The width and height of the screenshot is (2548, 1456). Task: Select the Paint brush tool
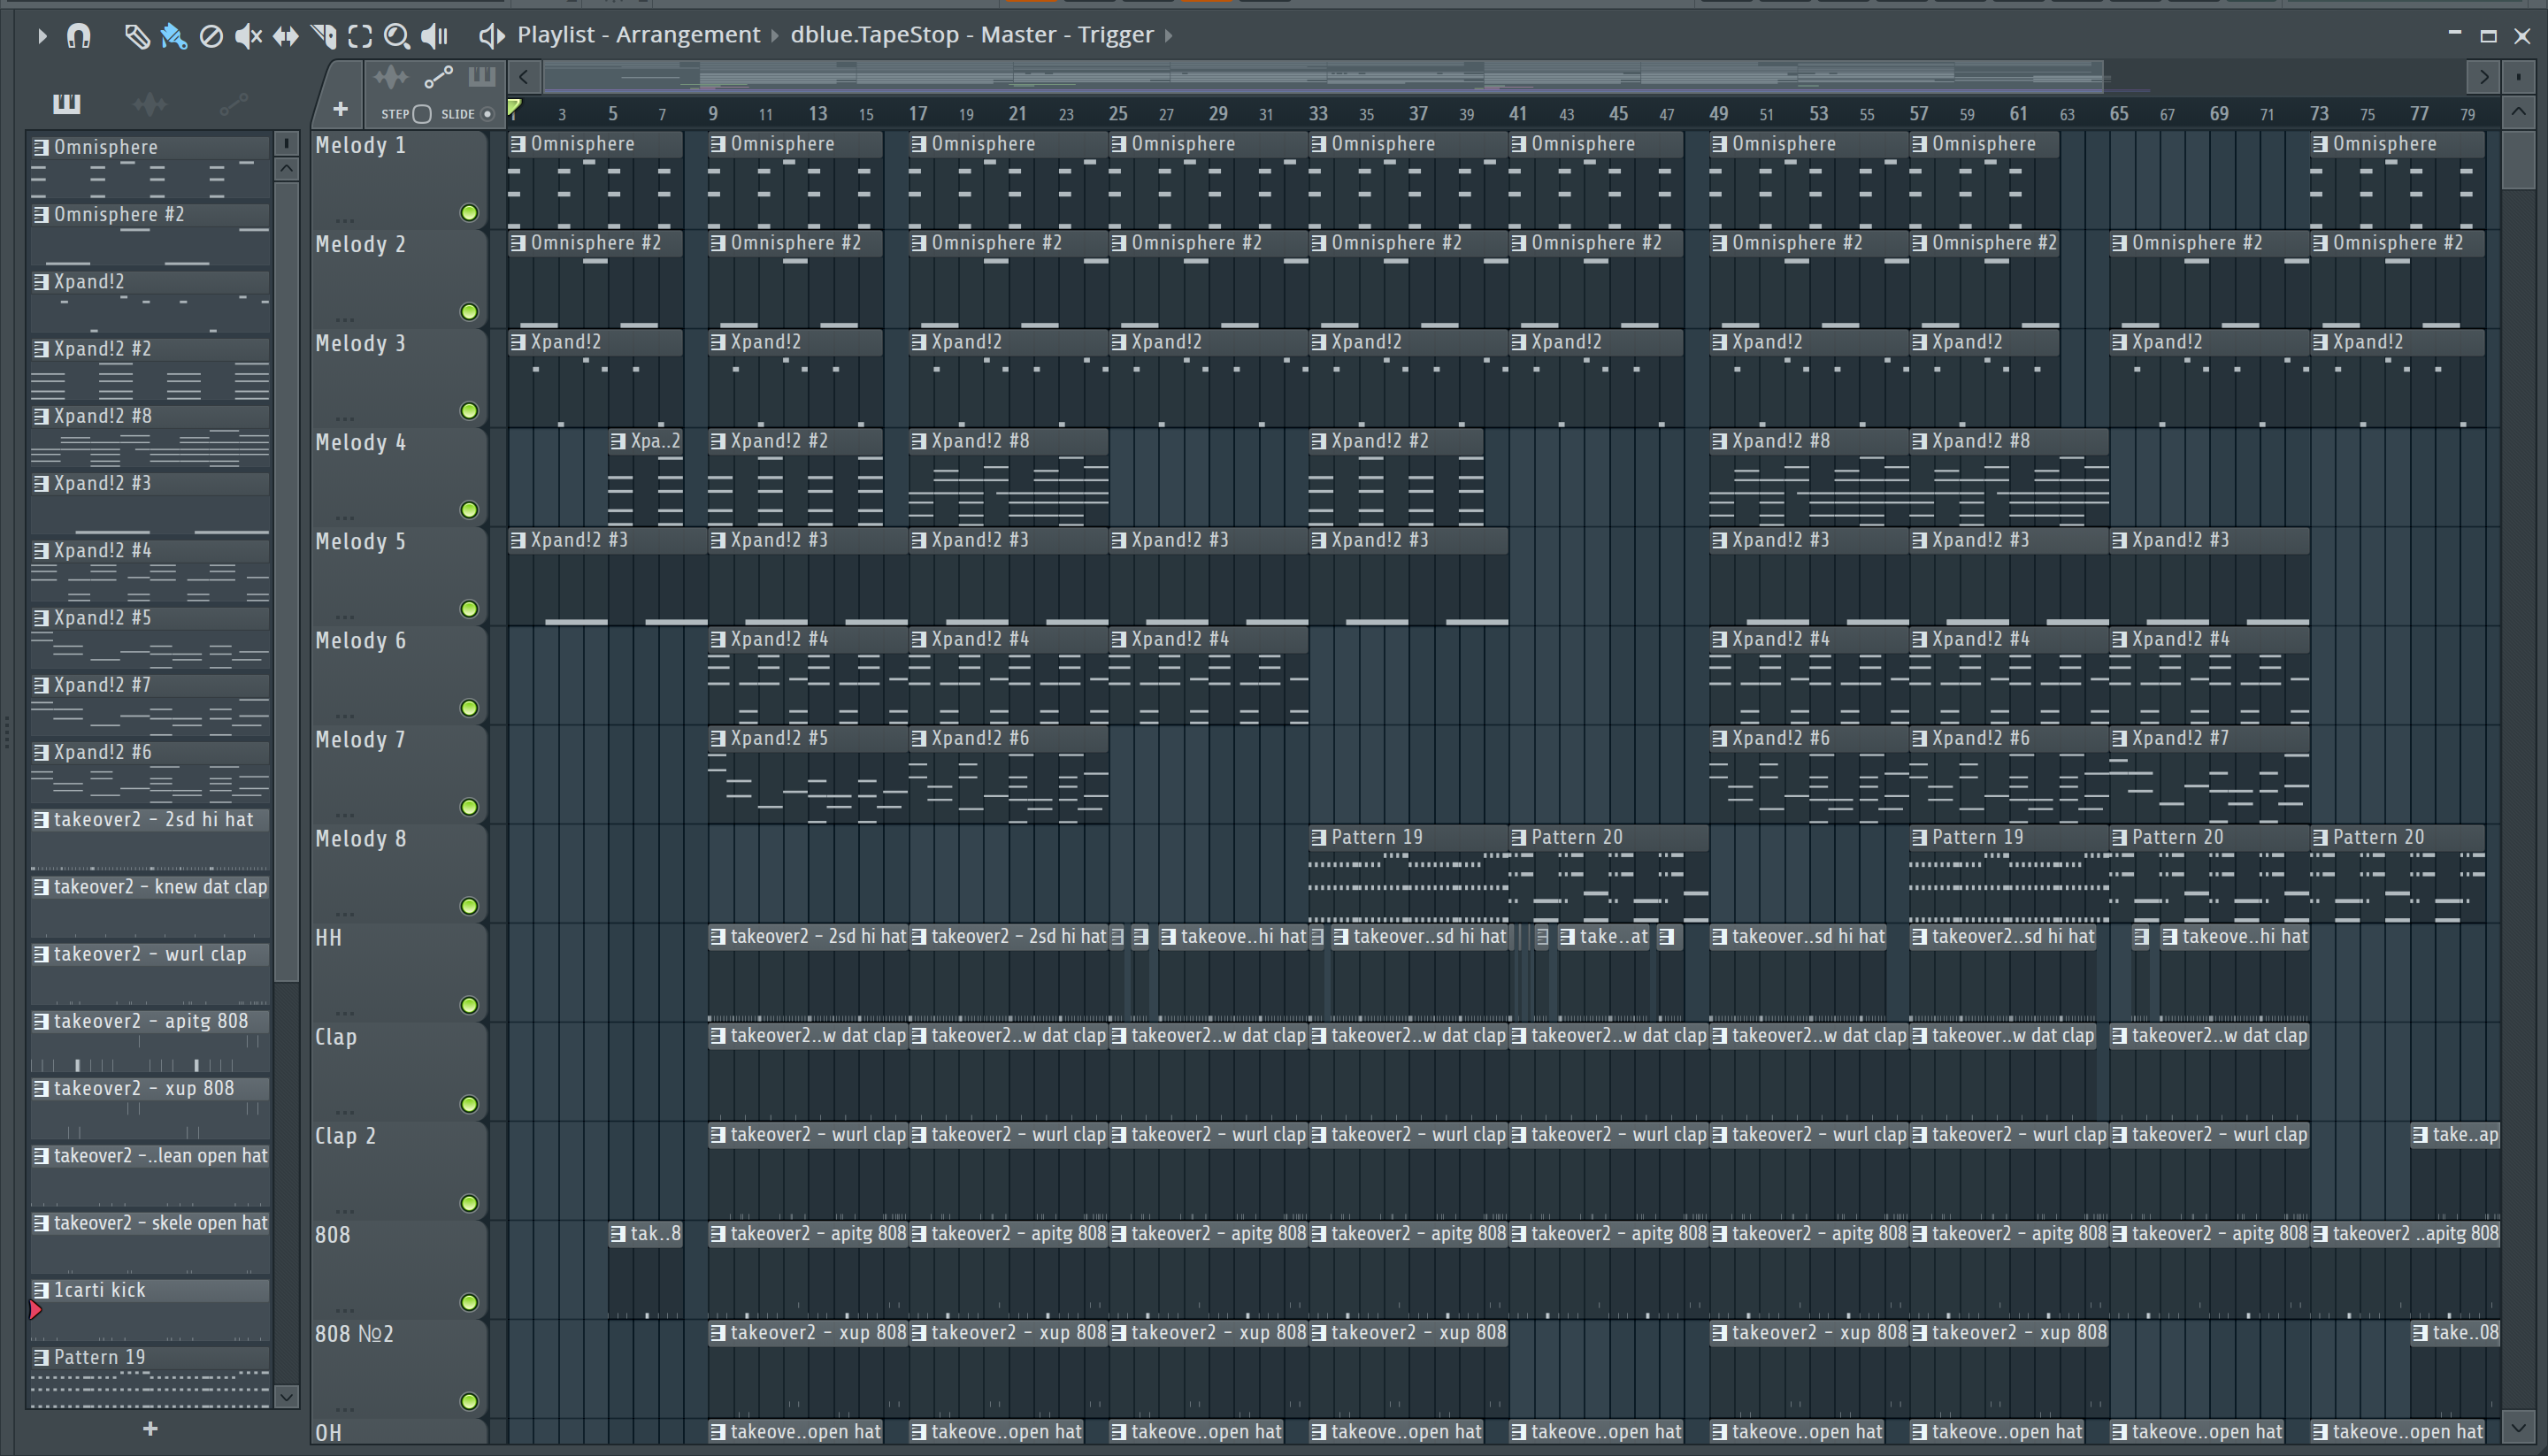point(174,36)
